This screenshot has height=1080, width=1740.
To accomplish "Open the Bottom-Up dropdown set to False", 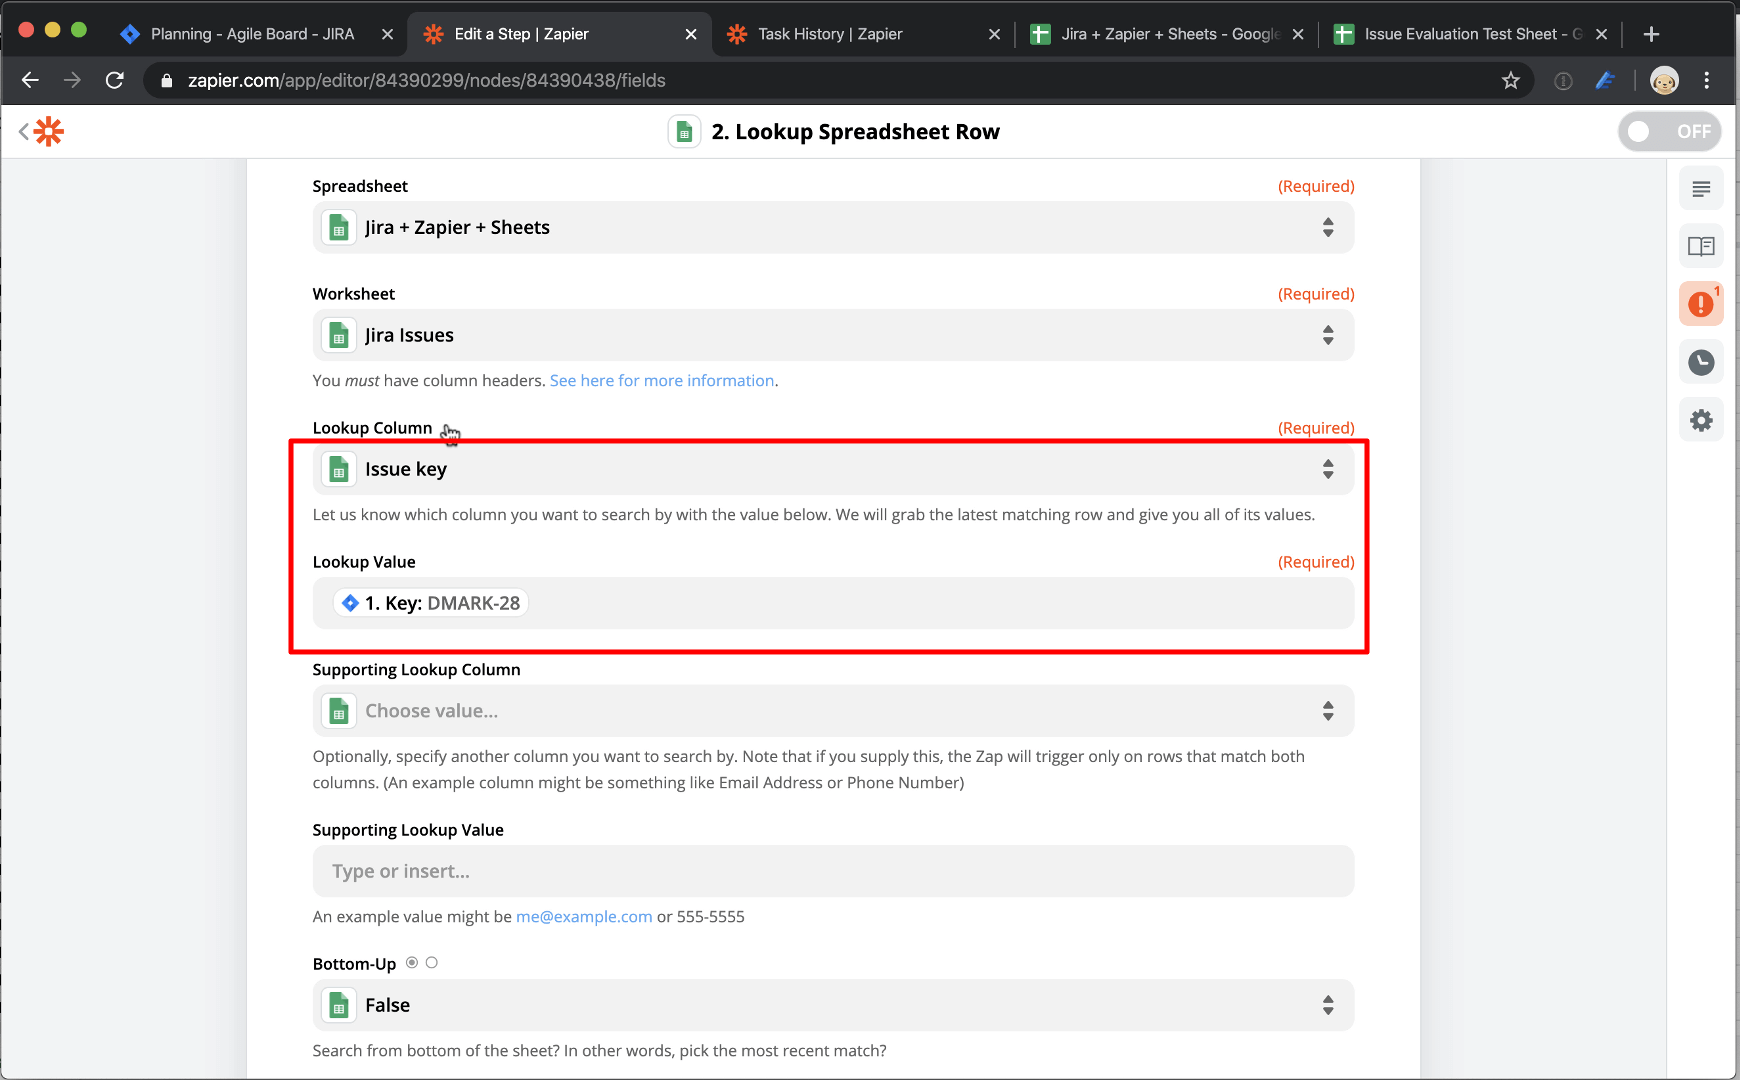I will point(833,1005).
